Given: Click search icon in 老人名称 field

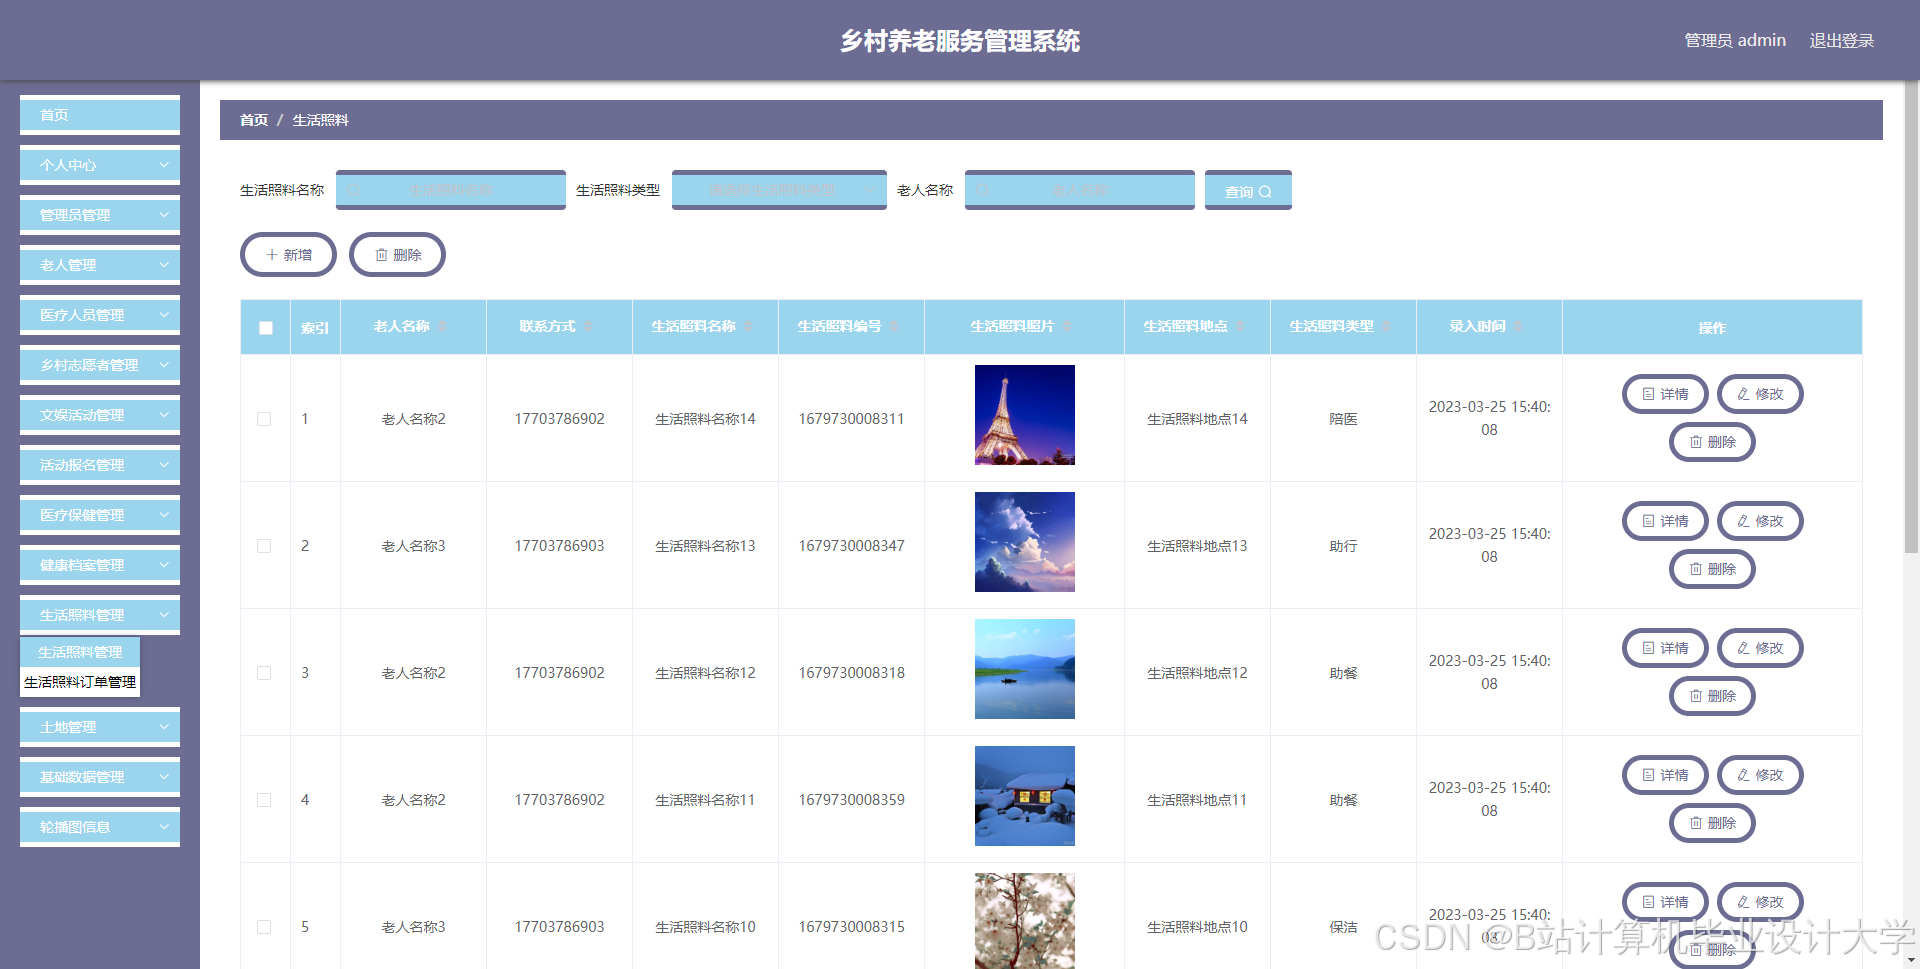Looking at the screenshot, I should [x=983, y=190].
